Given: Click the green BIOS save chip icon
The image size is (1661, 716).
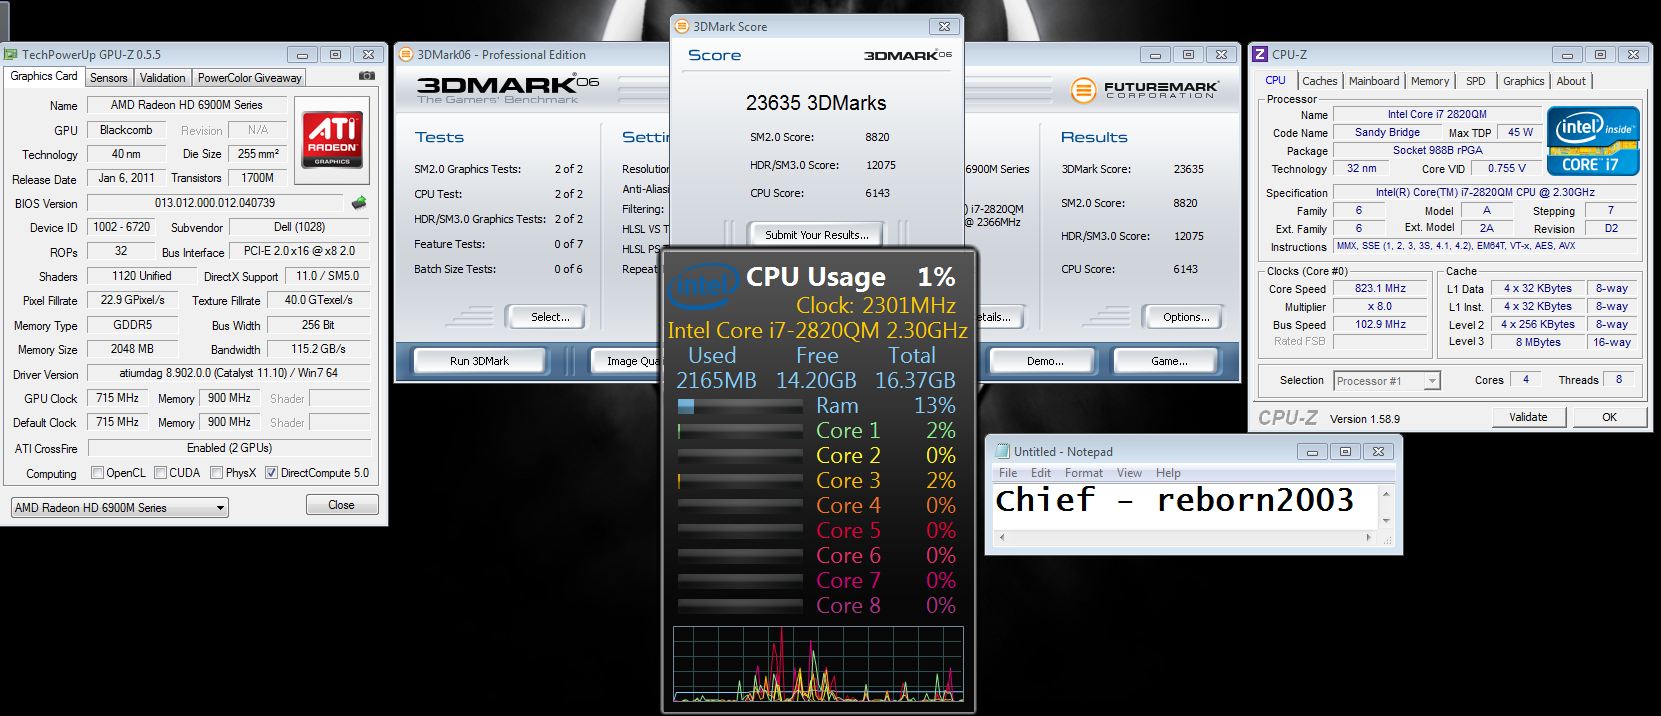Looking at the screenshot, I should tap(359, 203).
